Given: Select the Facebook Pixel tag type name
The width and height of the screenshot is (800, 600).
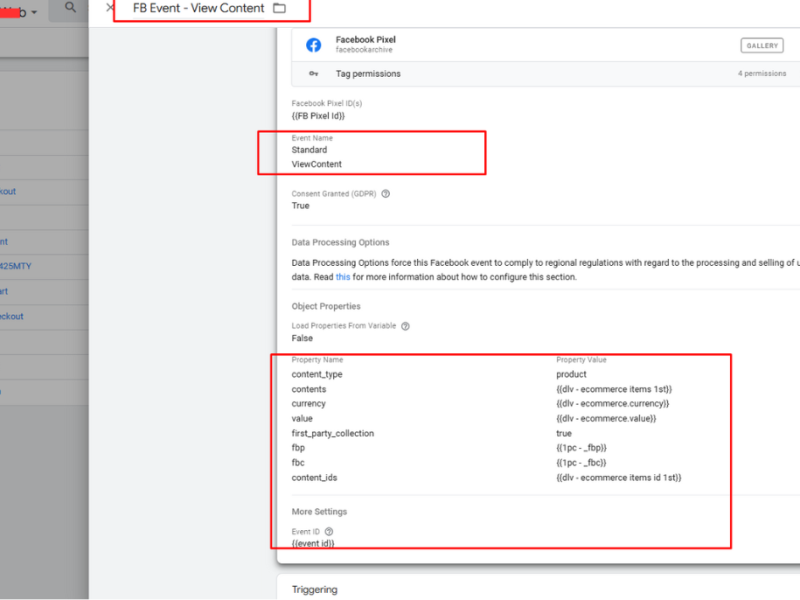Looking at the screenshot, I should click(365, 39).
